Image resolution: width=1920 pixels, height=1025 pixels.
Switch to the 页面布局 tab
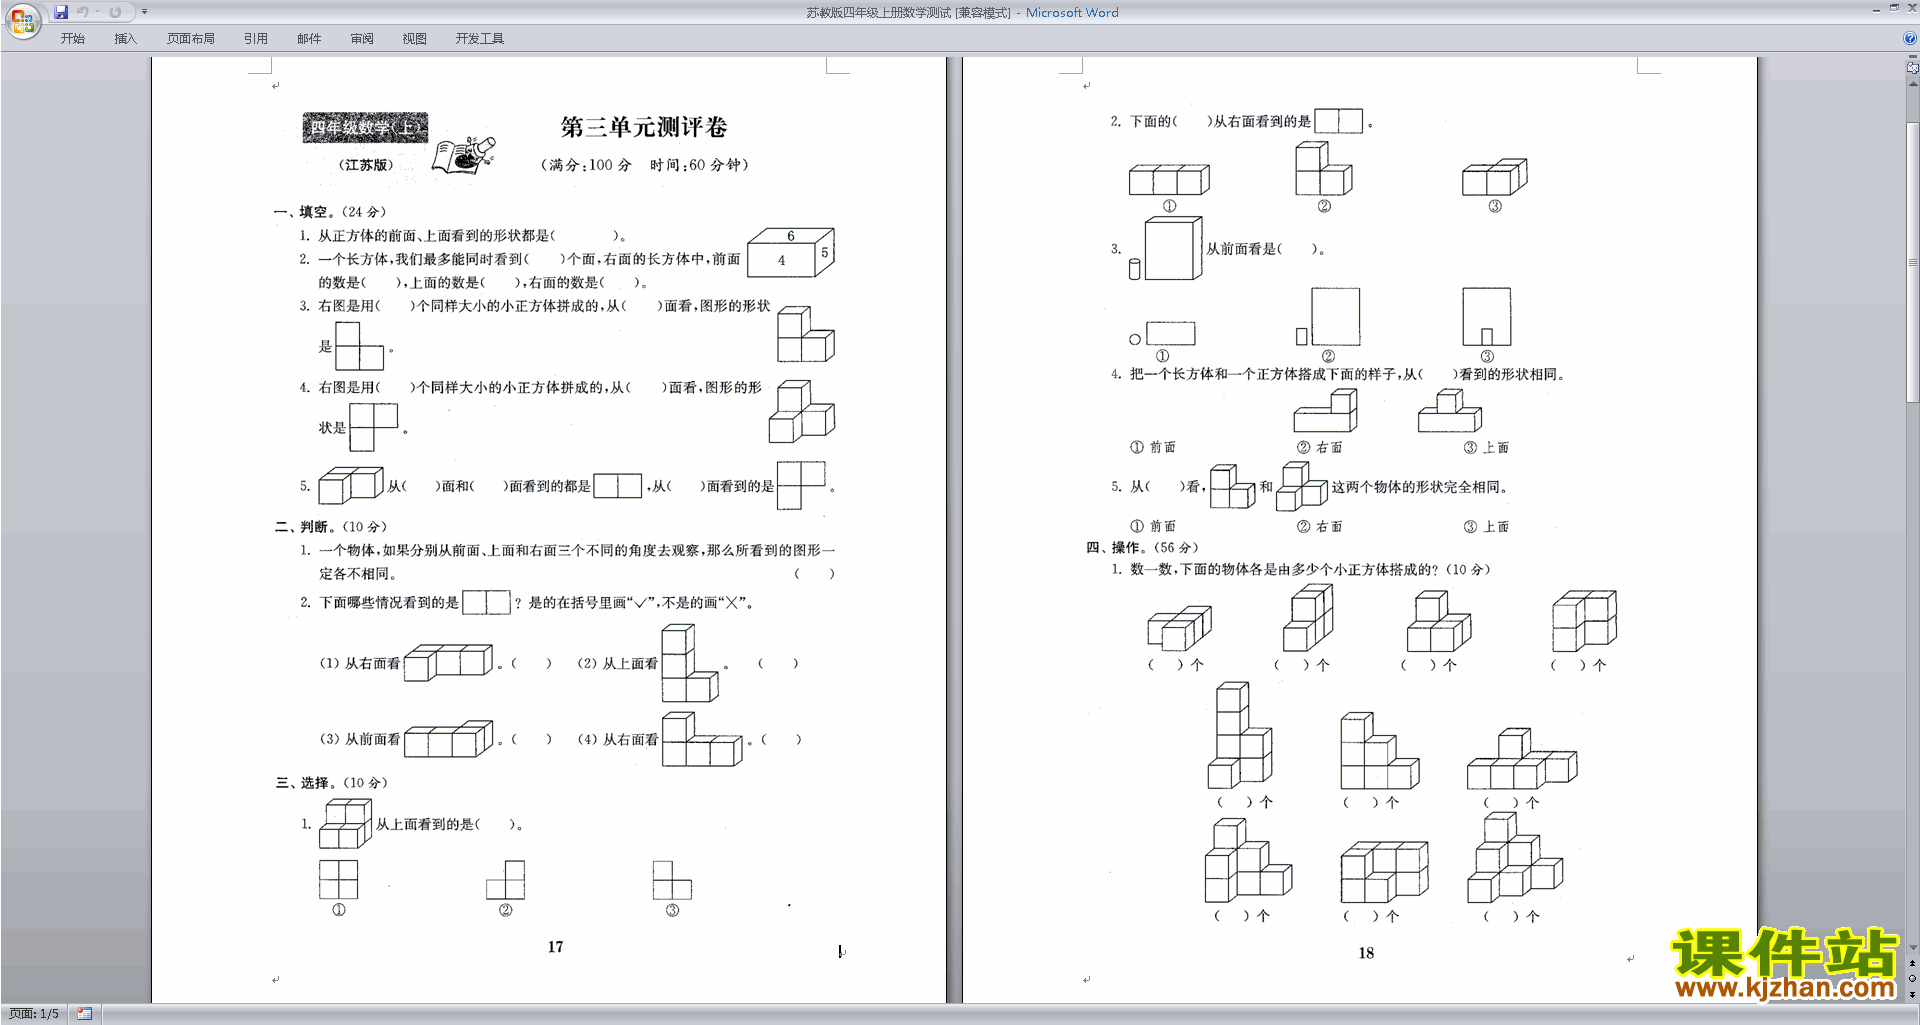pyautogui.click(x=191, y=39)
